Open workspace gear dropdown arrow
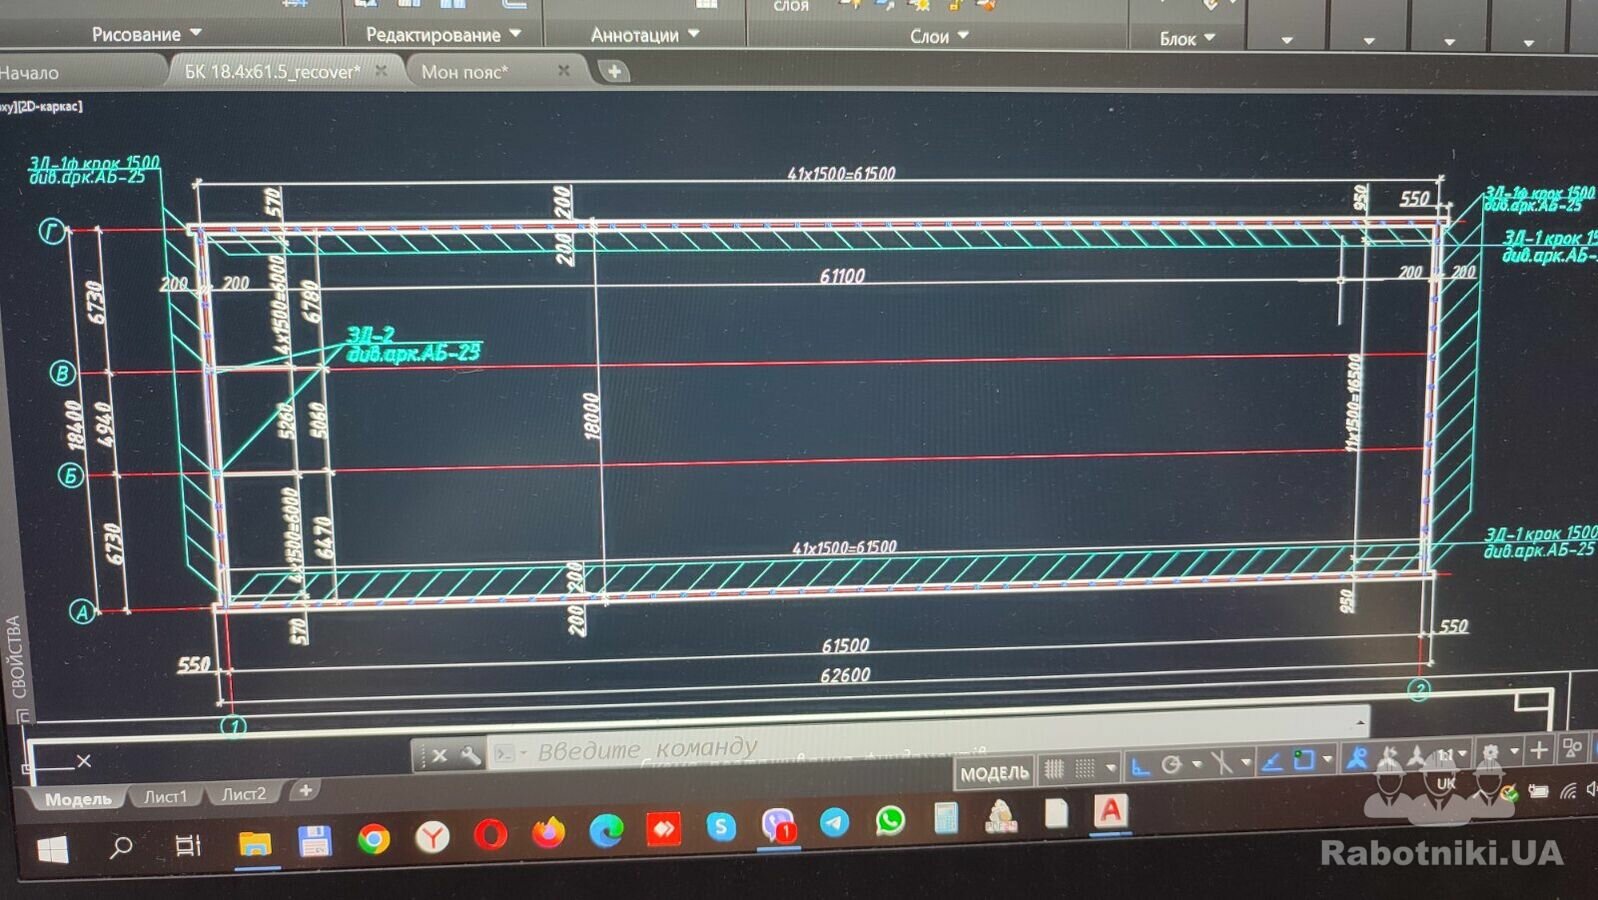This screenshot has width=1598, height=900. tap(1514, 751)
